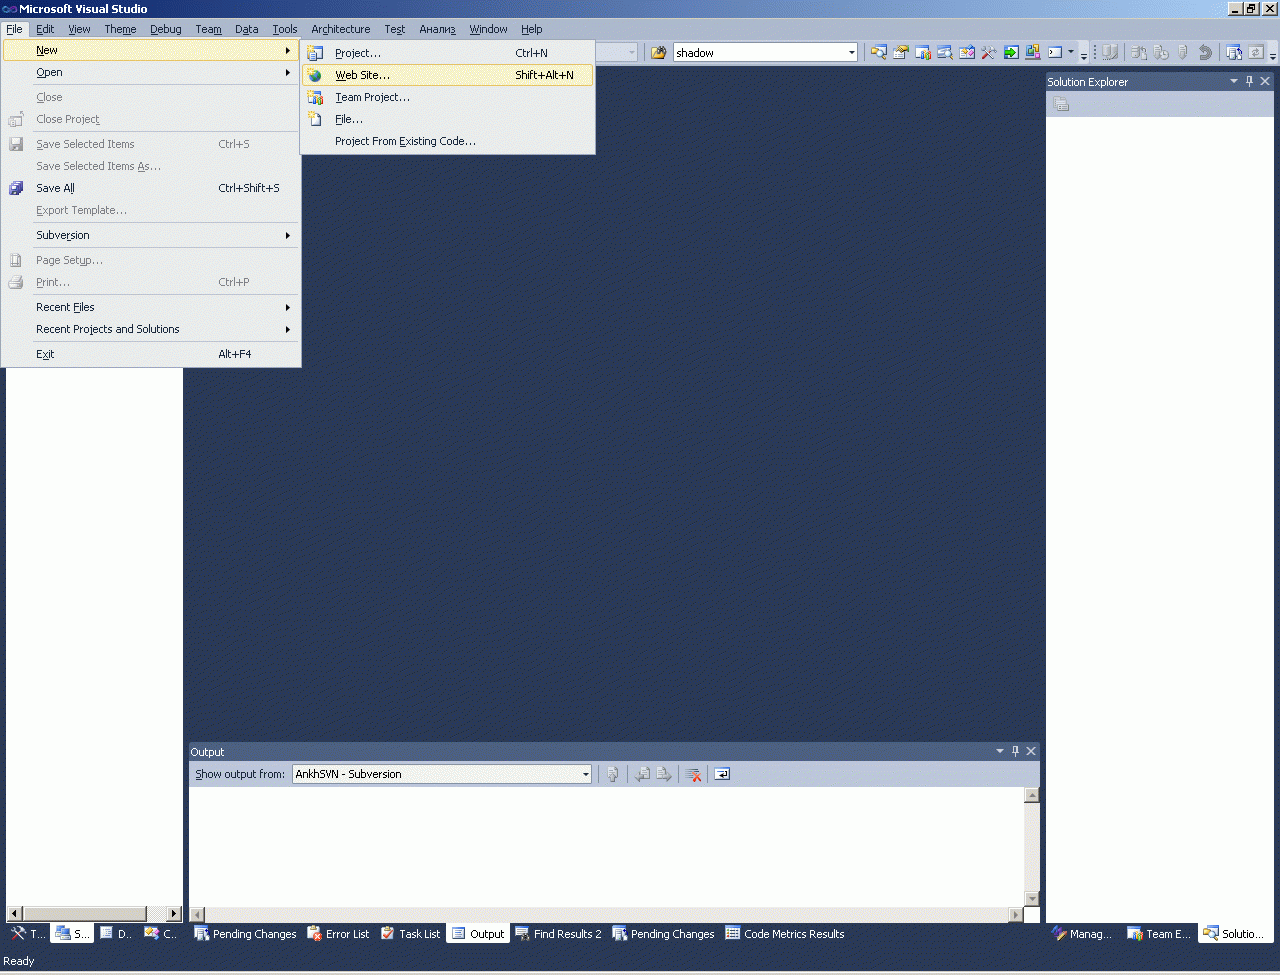Open the Output window position dropdown
Viewport: 1280px width, 975px height.
(1000, 751)
